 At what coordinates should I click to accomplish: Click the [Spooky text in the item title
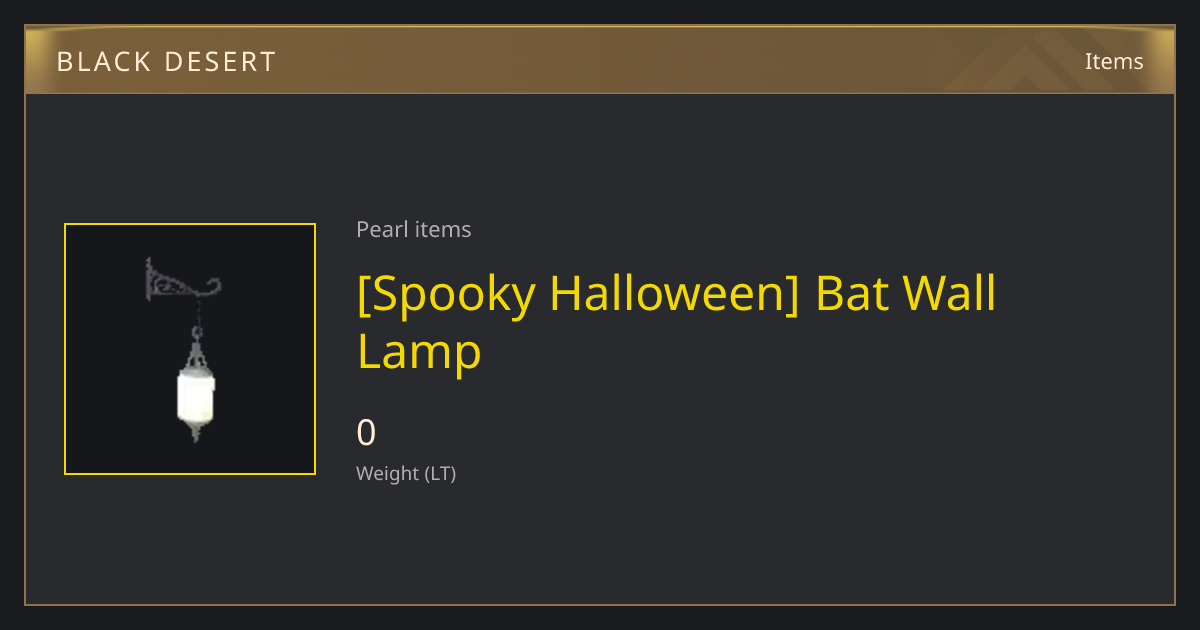pos(446,294)
